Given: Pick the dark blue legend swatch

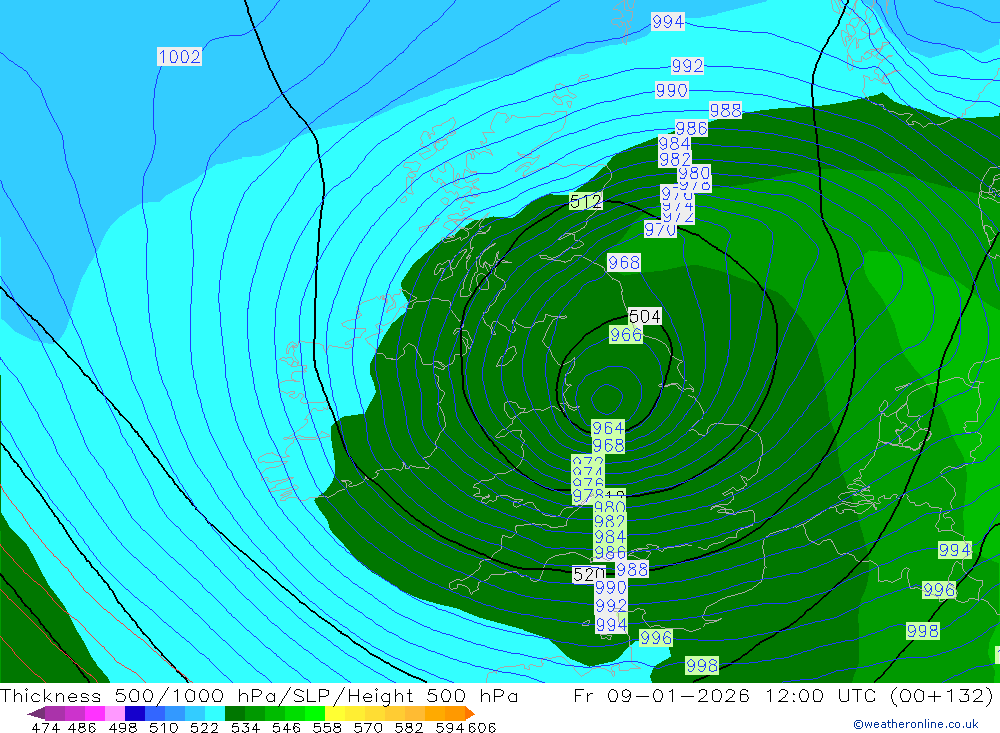Looking at the screenshot, I should (135, 713).
